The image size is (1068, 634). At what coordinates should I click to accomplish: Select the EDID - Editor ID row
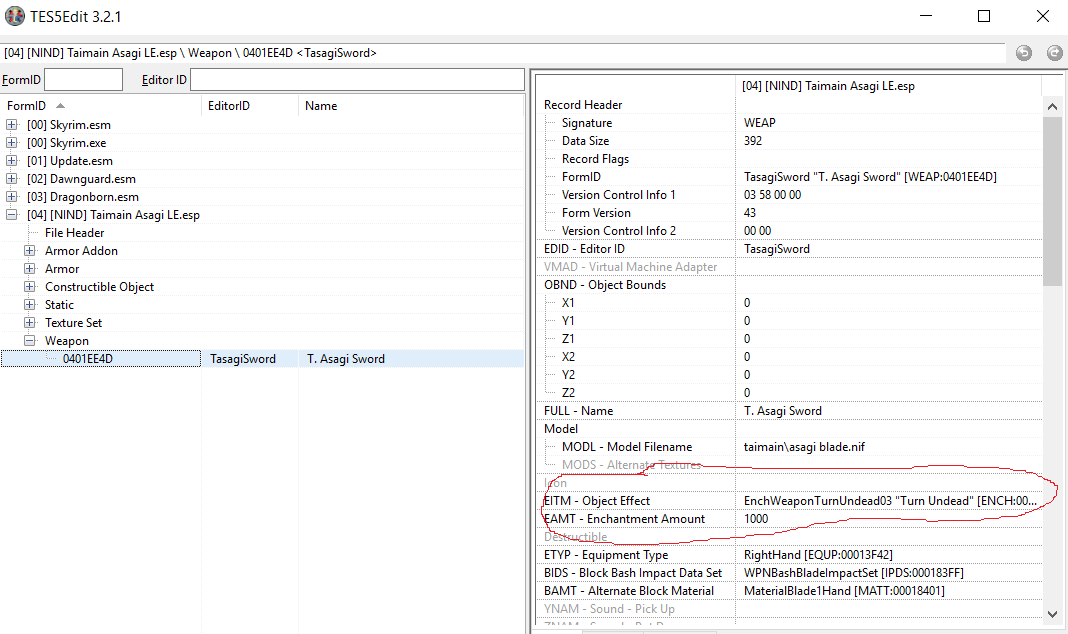tap(788, 249)
